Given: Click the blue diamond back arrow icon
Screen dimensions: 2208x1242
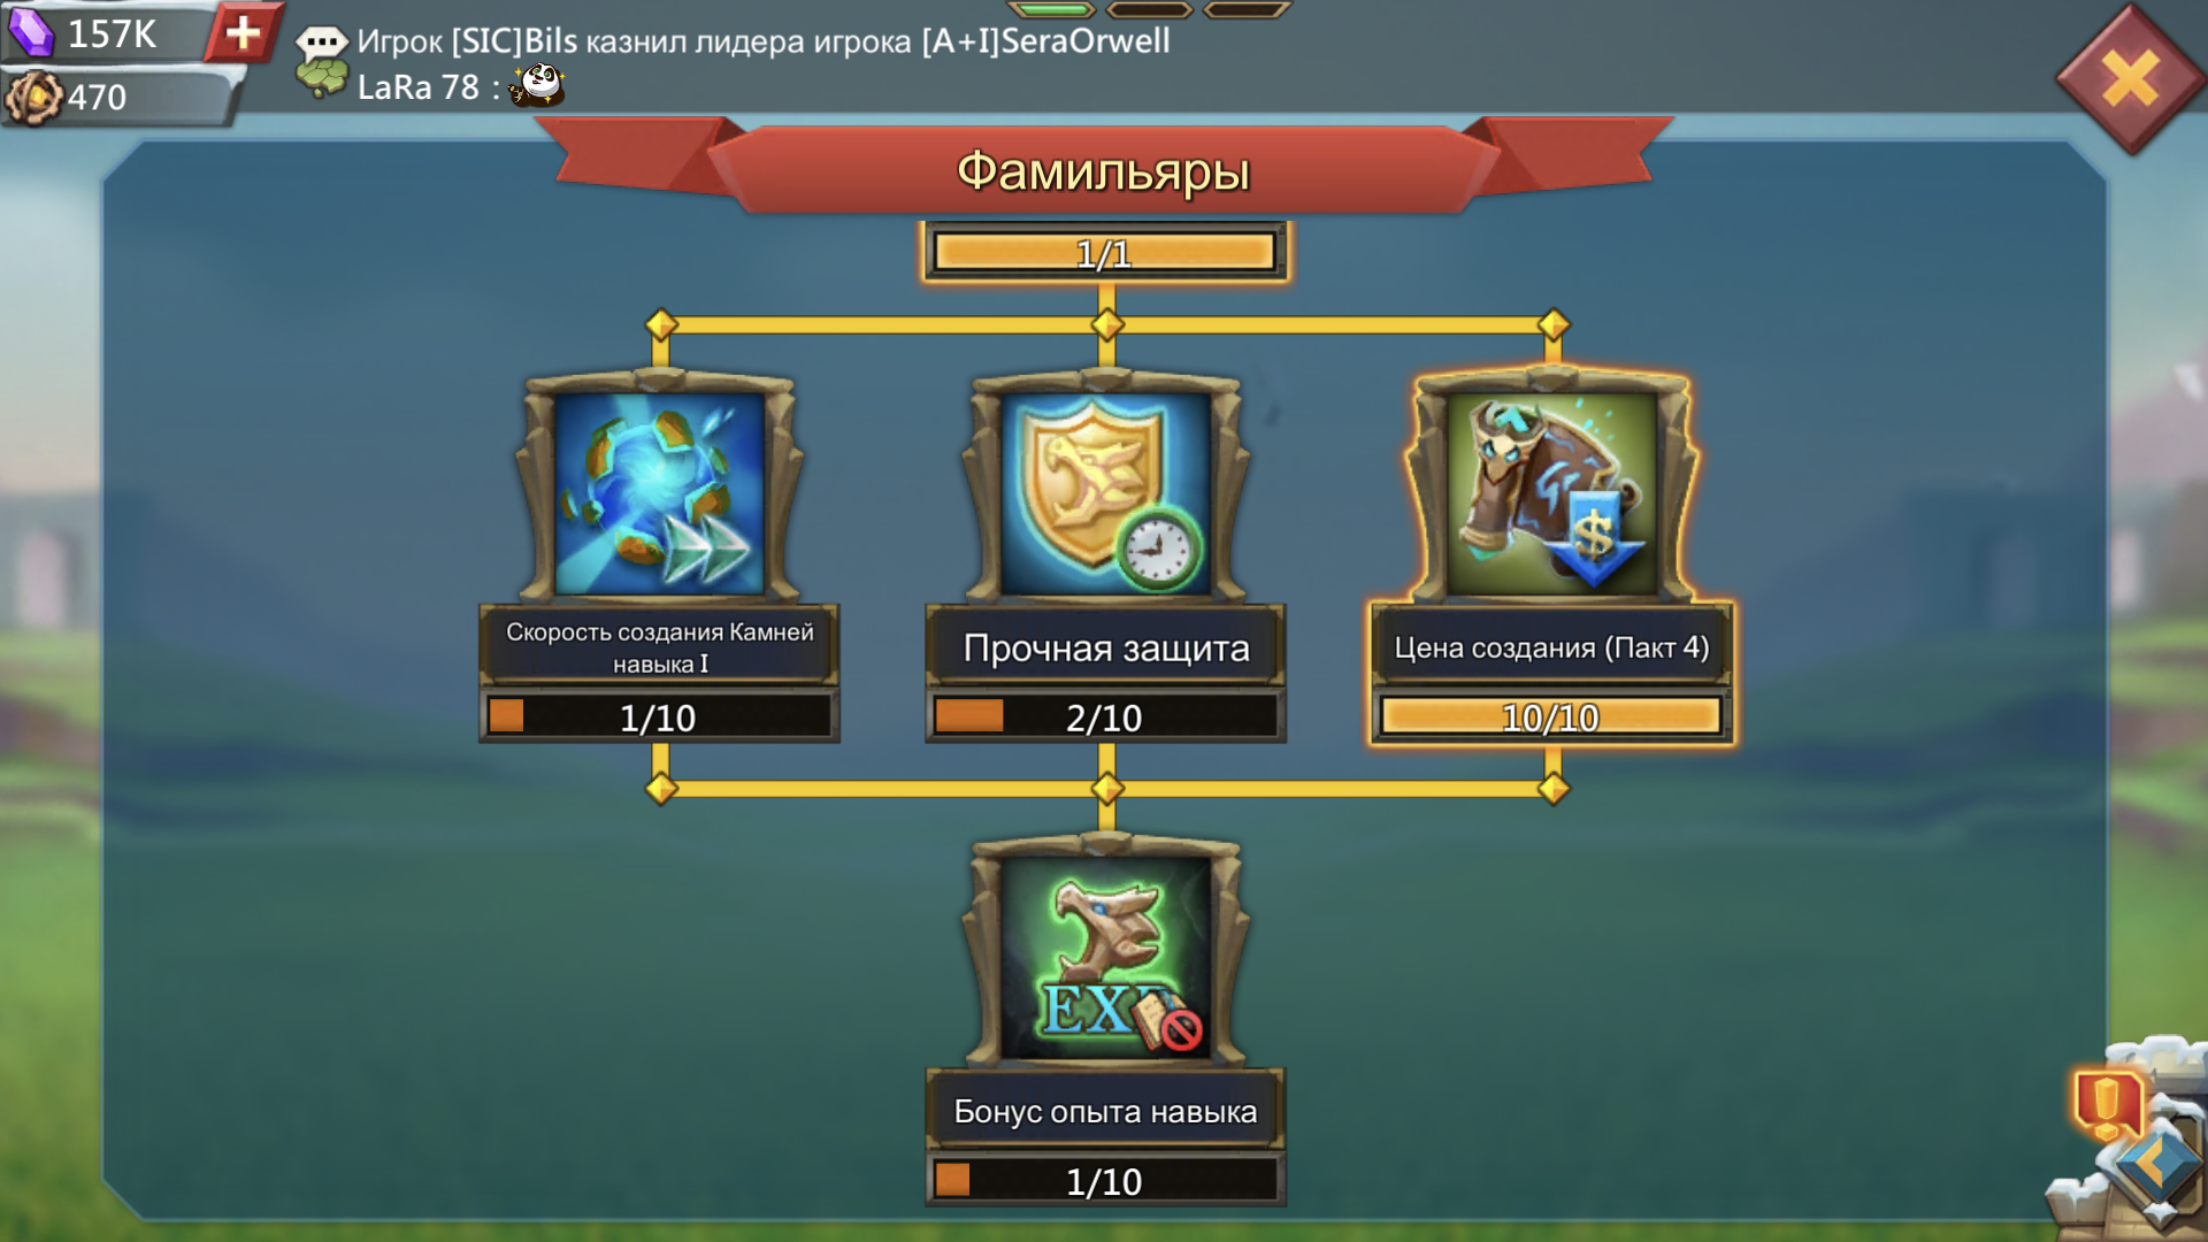Looking at the screenshot, I should 2156,1166.
